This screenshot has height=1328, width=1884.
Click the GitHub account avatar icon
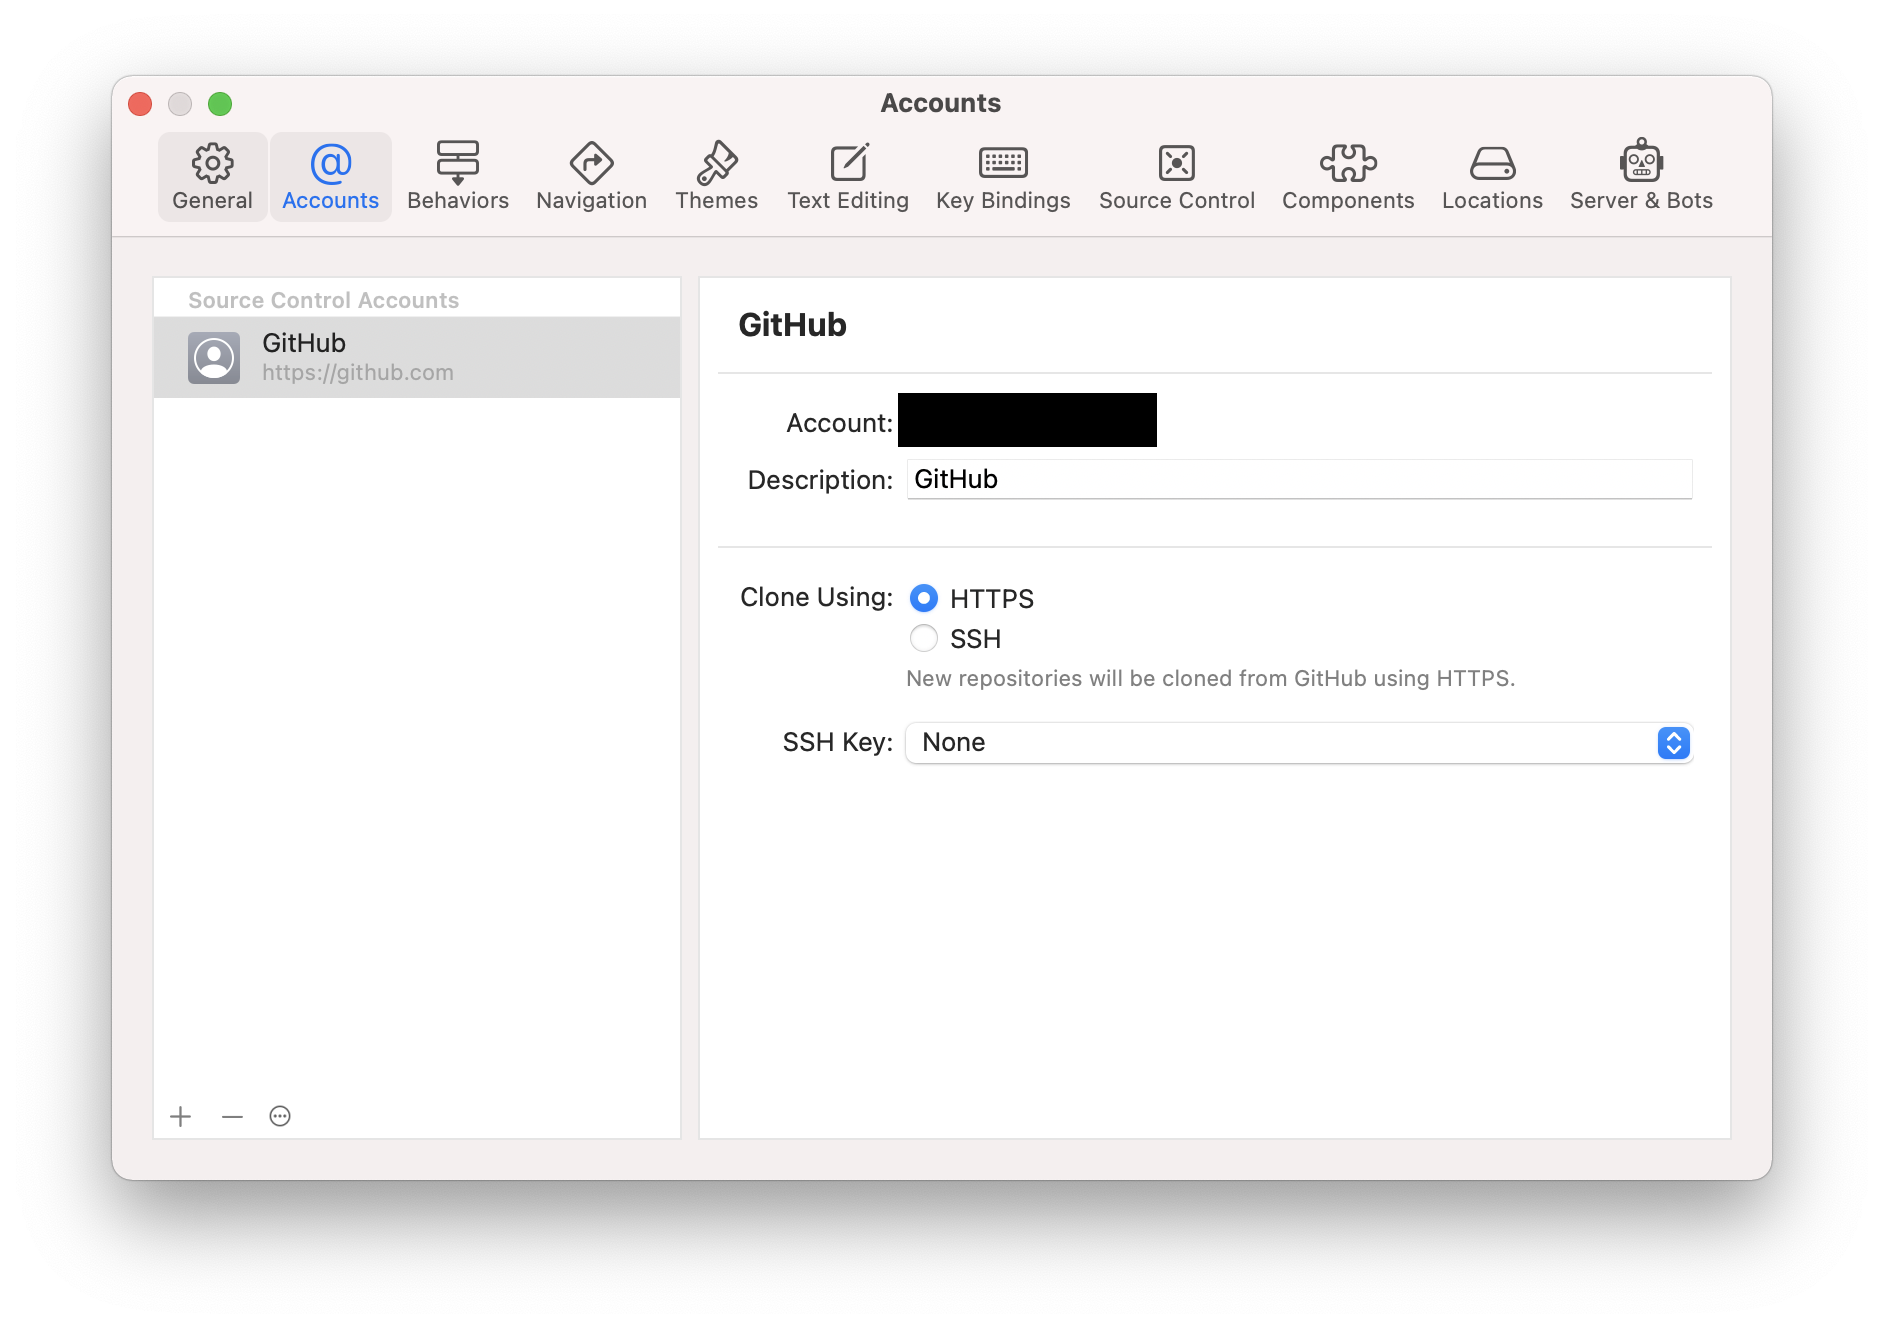(214, 358)
